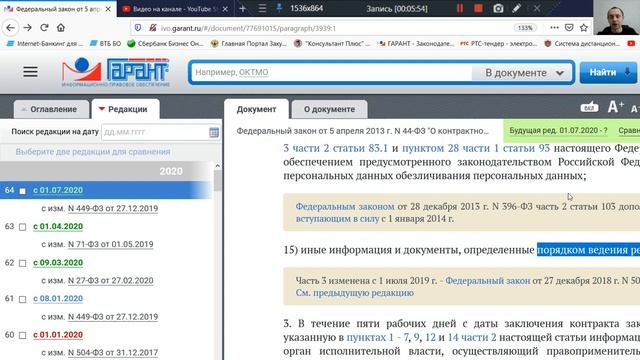
Task: Open Garant hamburger main menu
Action: [x=30, y=72]
